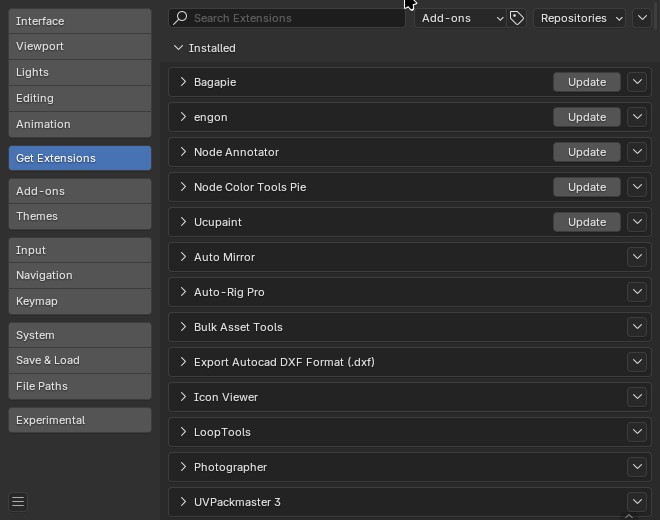Expand the Photographer details

click(183, 466)
